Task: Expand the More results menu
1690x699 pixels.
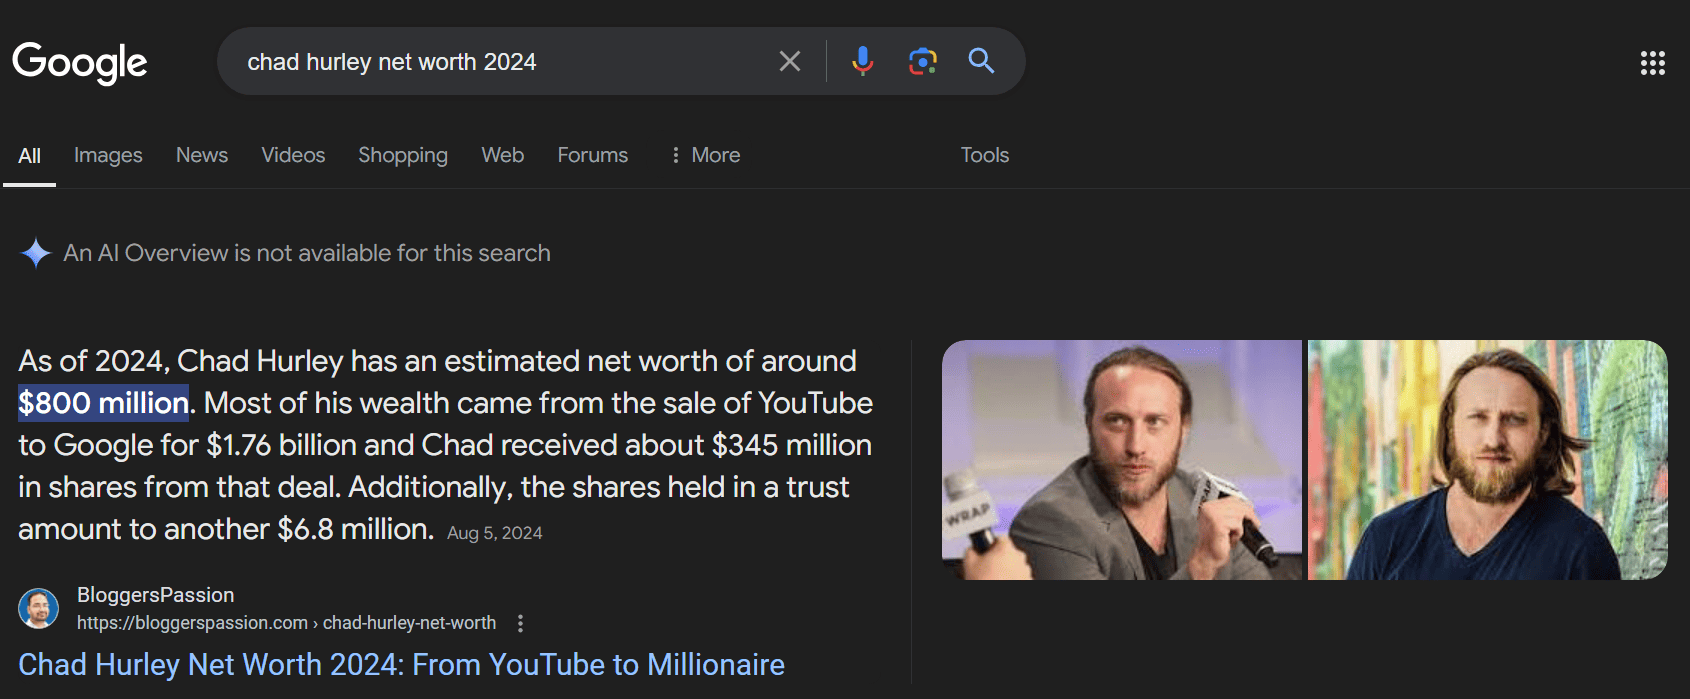Action: click(x=705, y=155)
